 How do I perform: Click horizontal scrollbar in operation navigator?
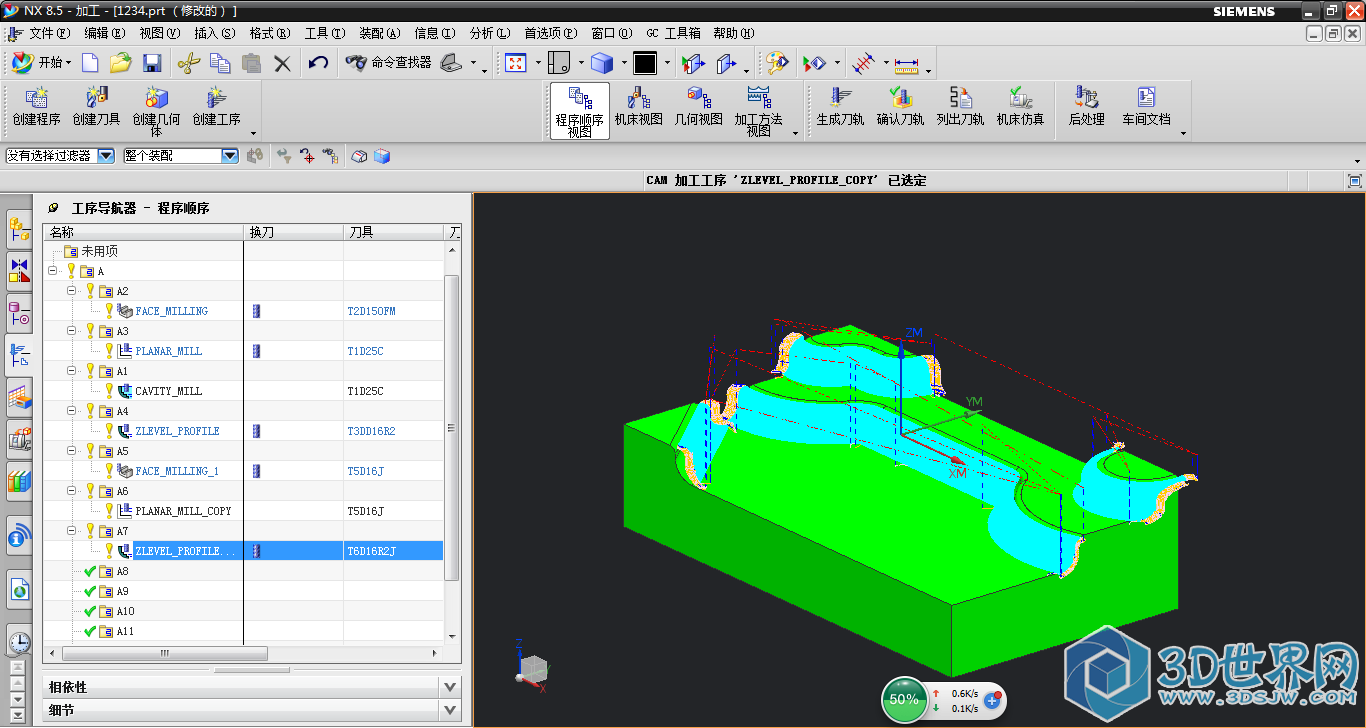click(x=165, y=653)
